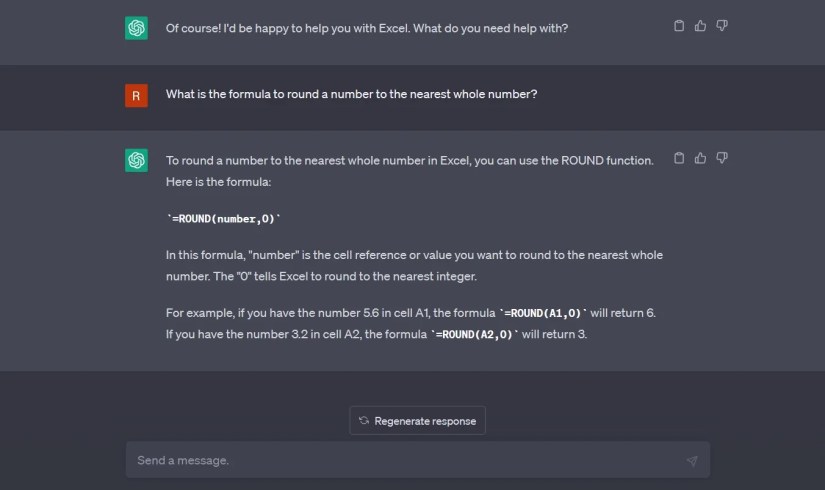Click the "Here is the formula:" text line
The height and width of the screenshot is (490, 825).
pyautogui.click(x=218, y=182)
